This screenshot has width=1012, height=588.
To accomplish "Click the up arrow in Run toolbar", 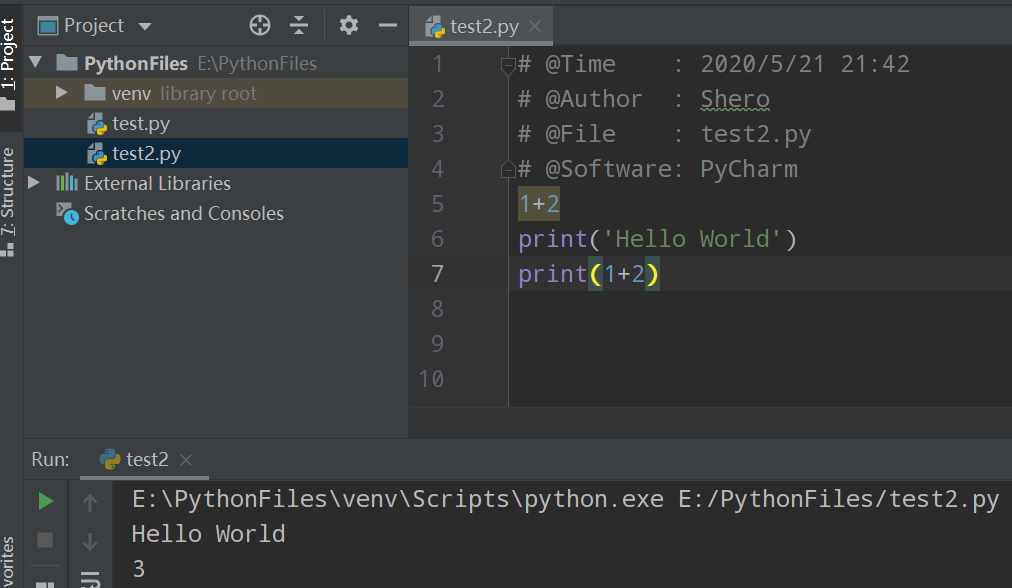I will 90,502.
